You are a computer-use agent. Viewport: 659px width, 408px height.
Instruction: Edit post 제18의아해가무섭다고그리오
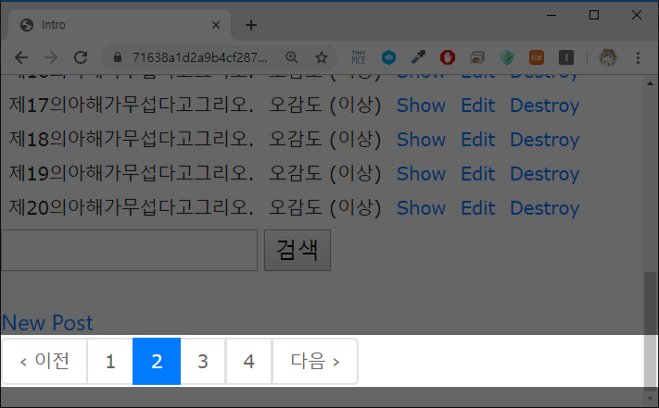[478, 140]
